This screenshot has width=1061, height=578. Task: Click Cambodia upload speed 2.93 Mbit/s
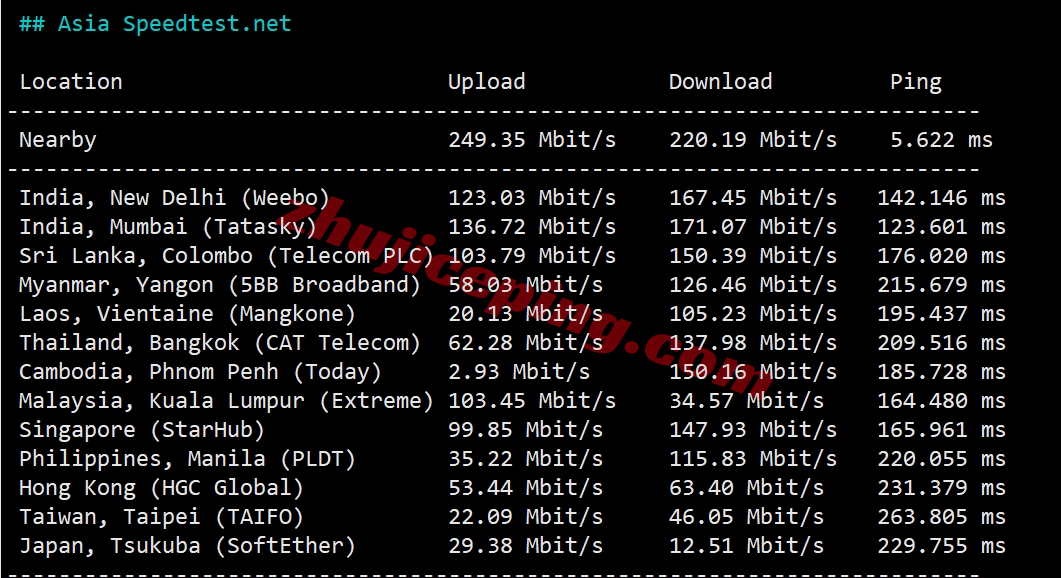click(x=518, y=372)
